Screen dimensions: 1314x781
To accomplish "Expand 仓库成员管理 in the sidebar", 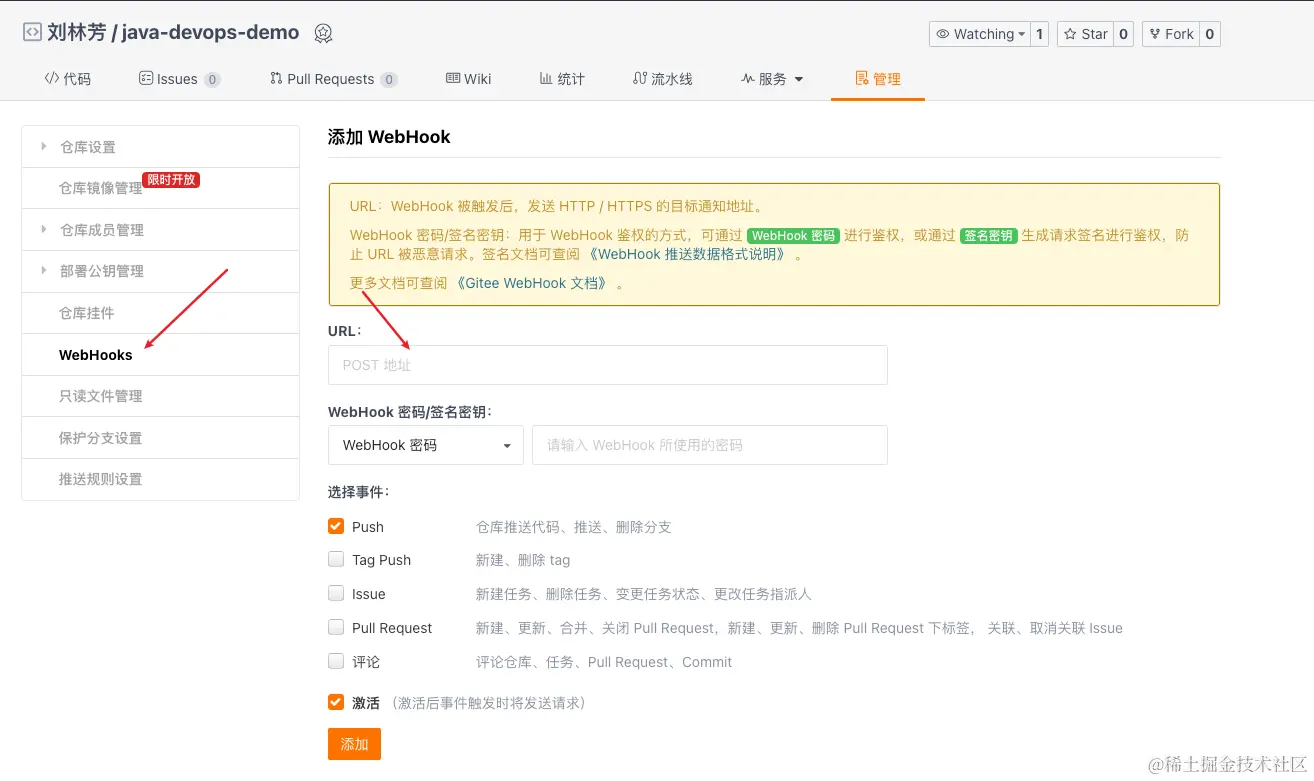I will tap(160, 230).
